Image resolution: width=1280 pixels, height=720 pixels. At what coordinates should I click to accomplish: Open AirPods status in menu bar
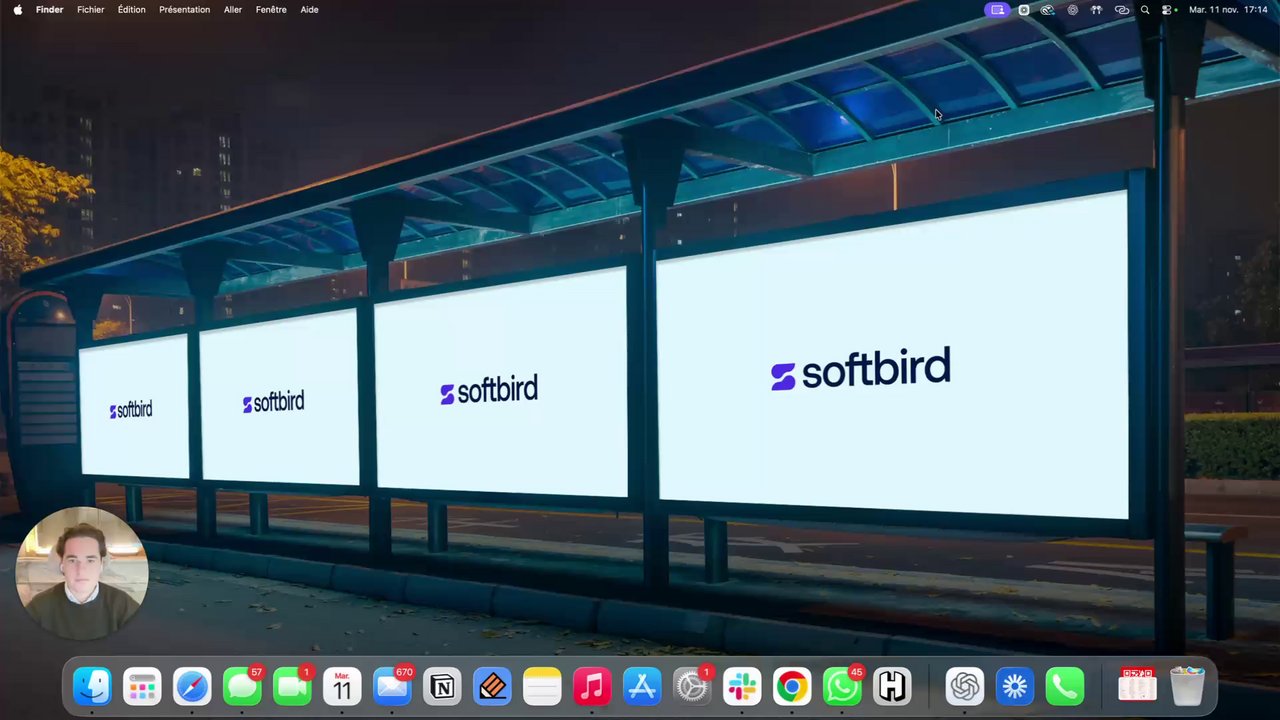click(1097, 9)
